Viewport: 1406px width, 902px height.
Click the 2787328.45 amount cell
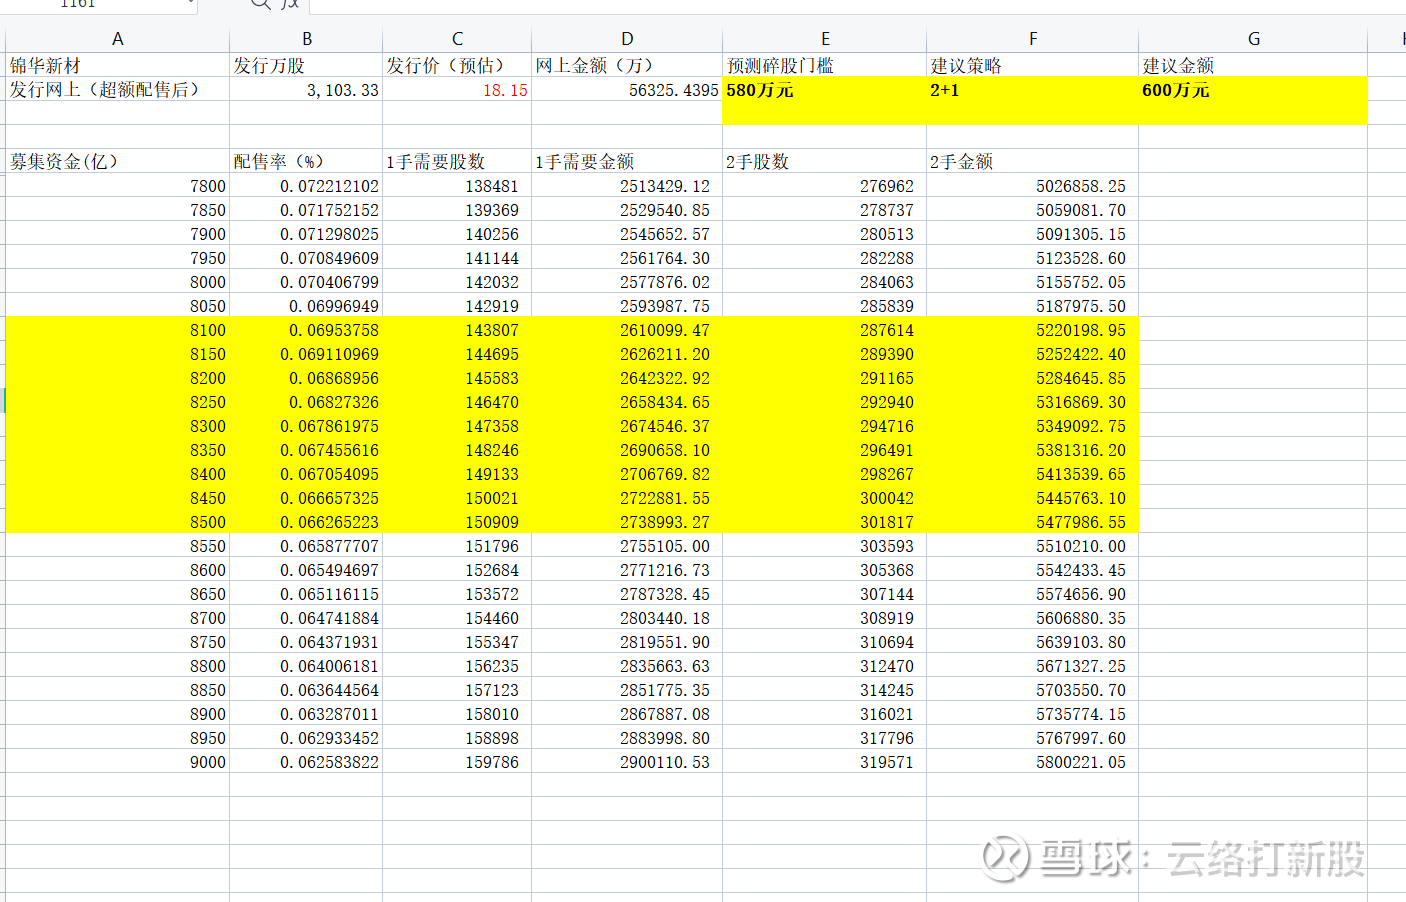click(x=627, y=593)
